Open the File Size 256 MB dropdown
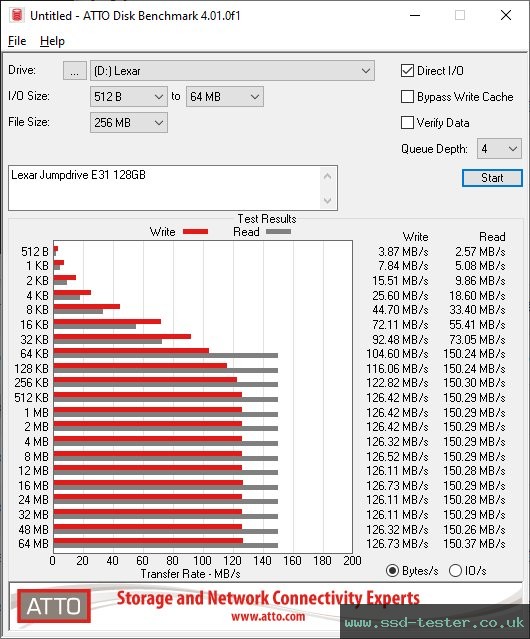 (x=129, y=123)
